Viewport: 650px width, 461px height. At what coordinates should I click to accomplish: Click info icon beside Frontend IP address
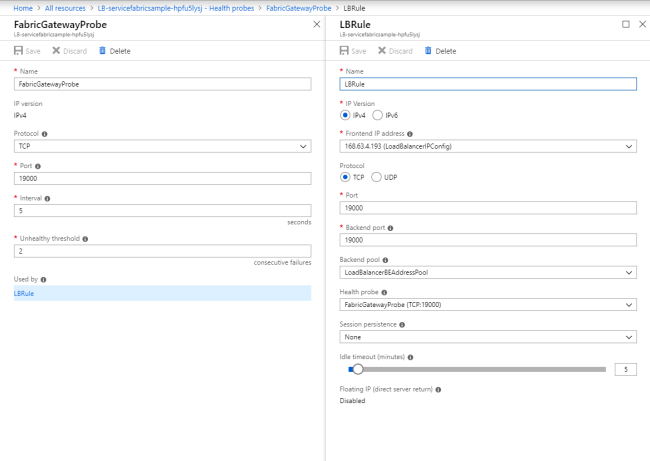pos(410,134)
